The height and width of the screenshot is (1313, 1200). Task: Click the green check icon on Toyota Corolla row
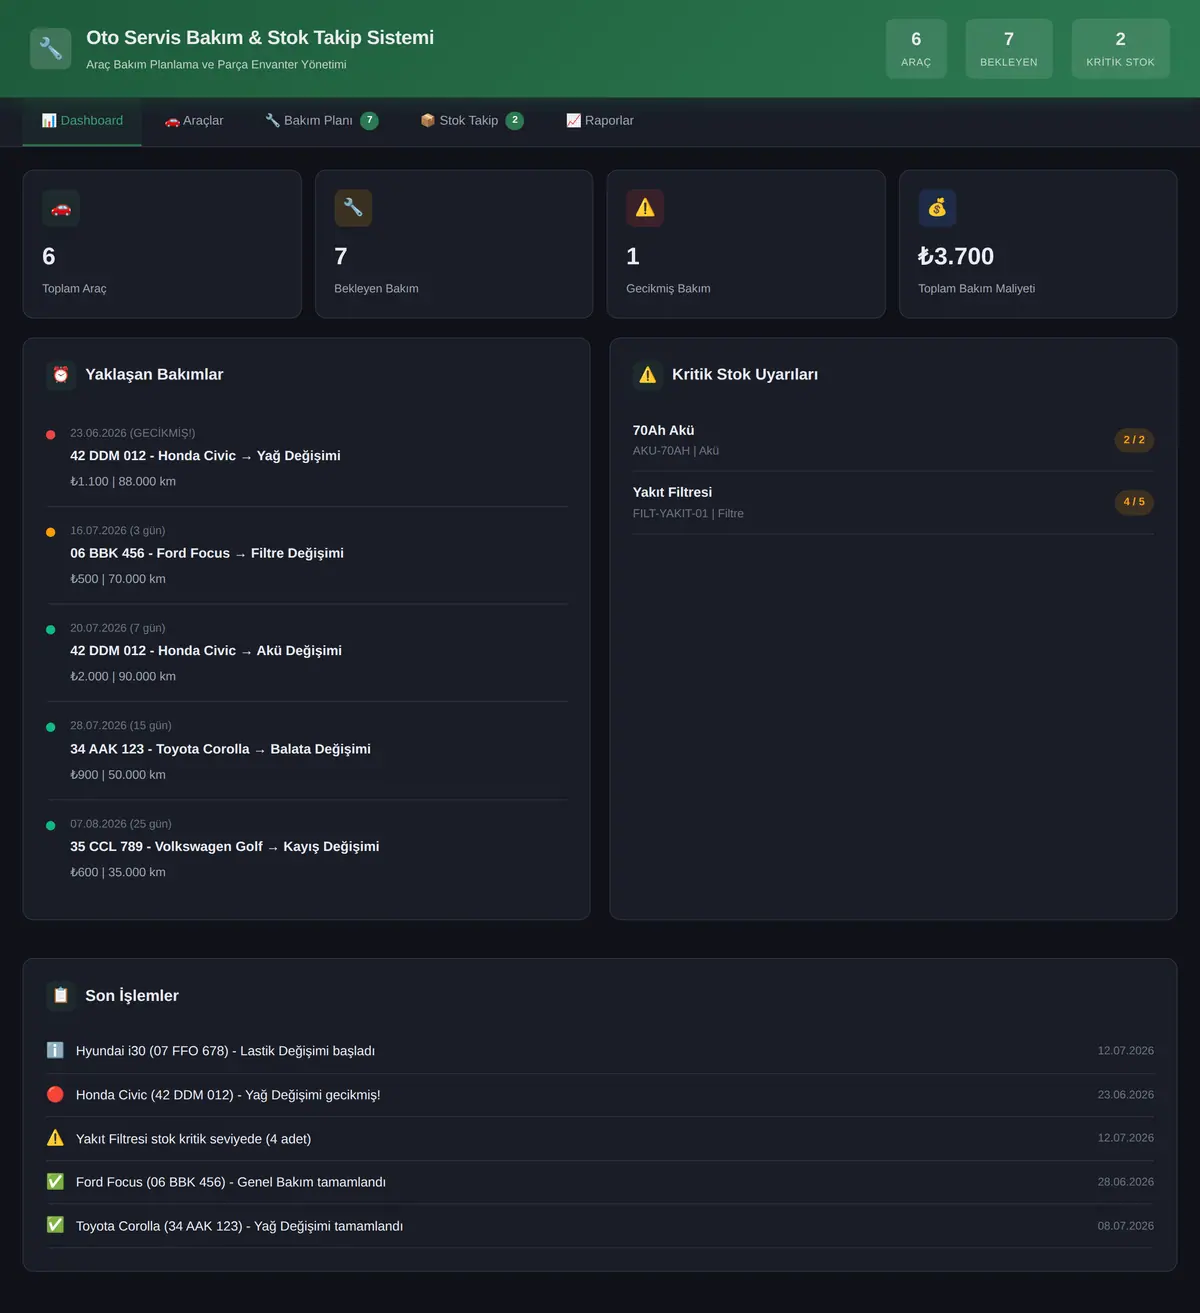pos(55,1225)
